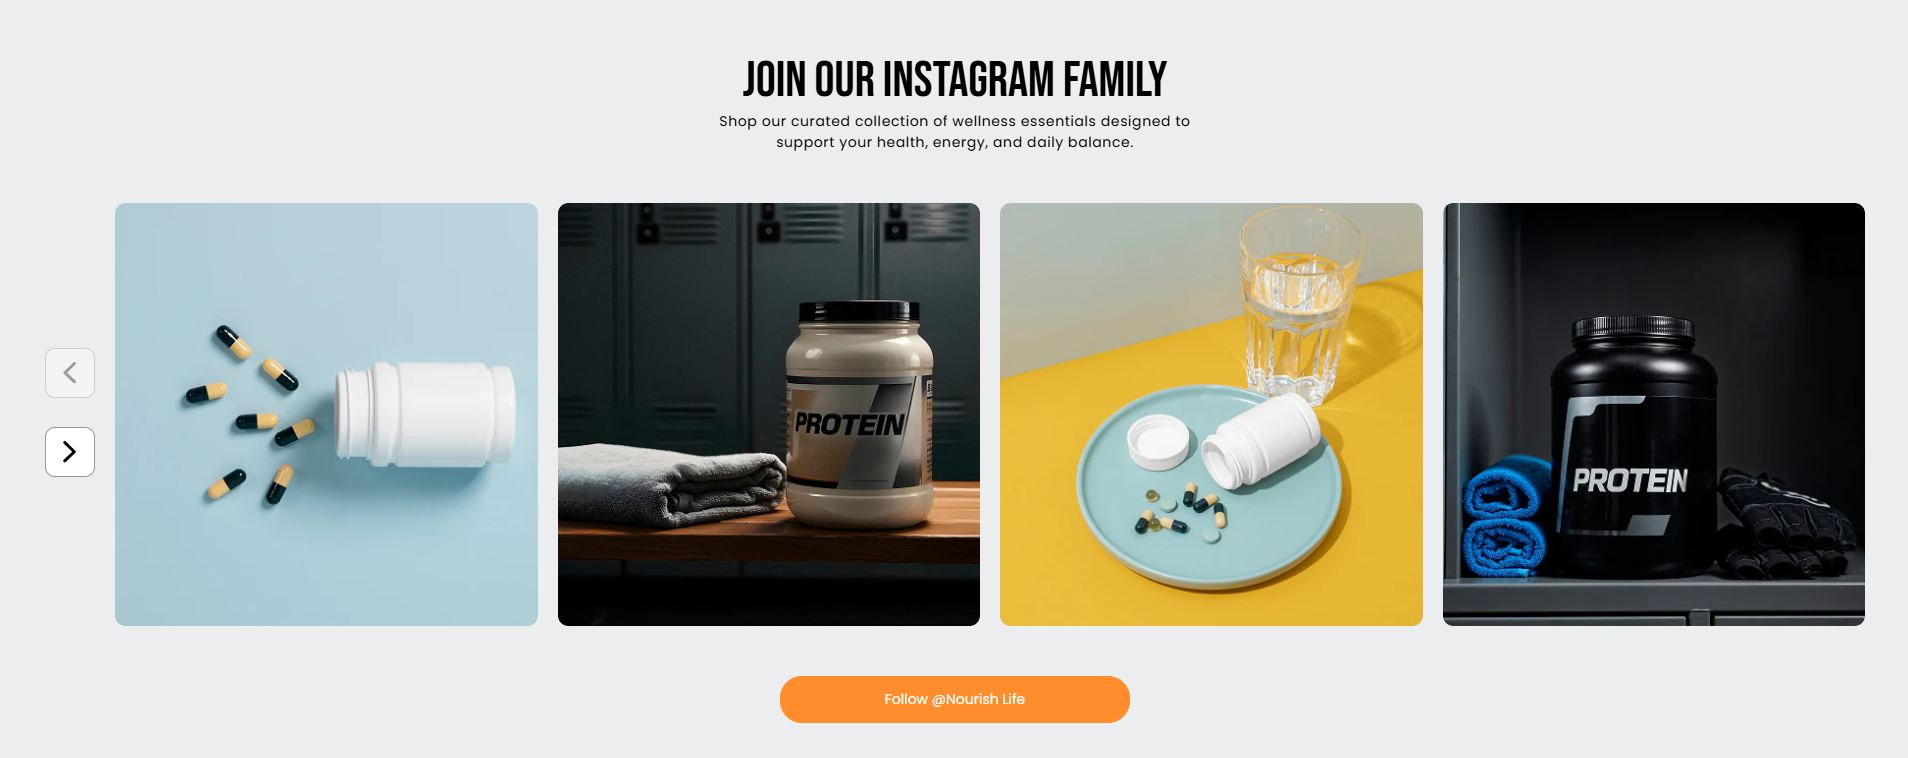The height and width of the screenshot is (758, 1908).
Task: Open the black protein tub photo
Action: [1654, 414]
